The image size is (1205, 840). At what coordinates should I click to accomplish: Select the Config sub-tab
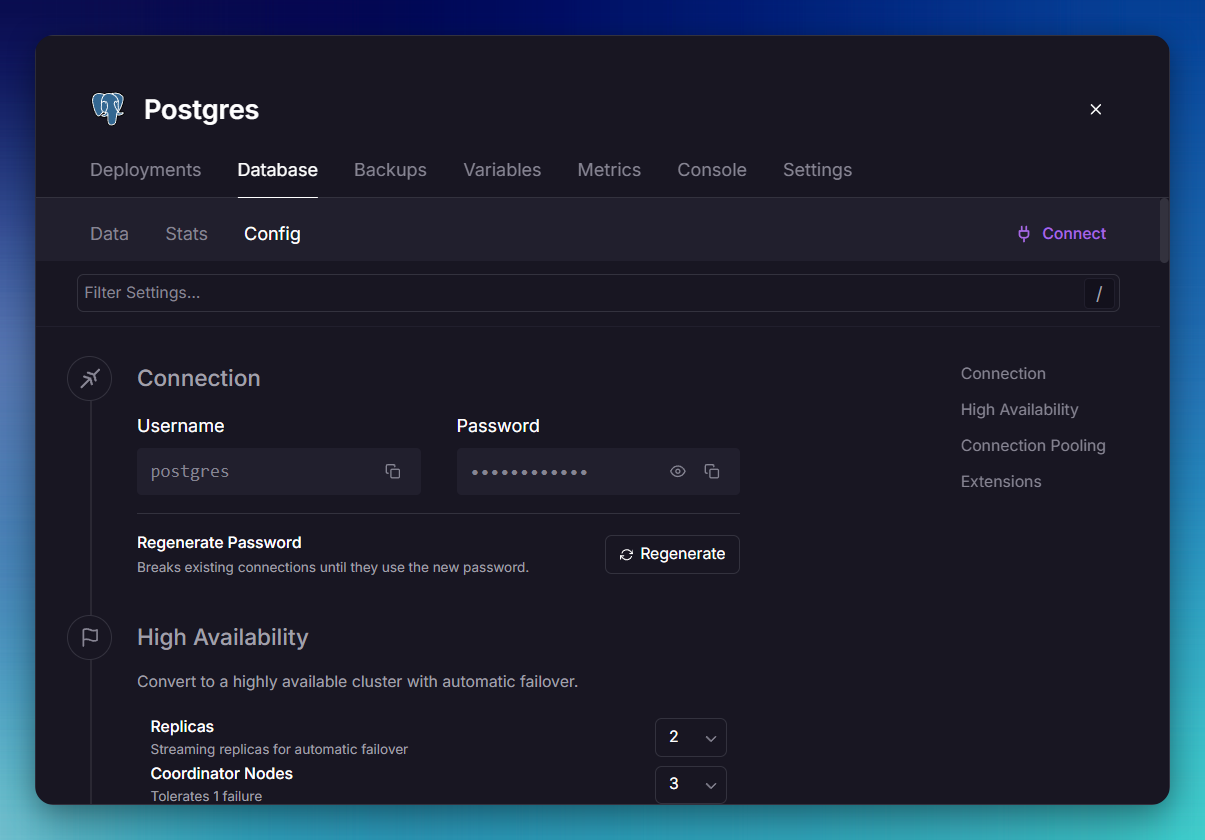tap(272, 234)
